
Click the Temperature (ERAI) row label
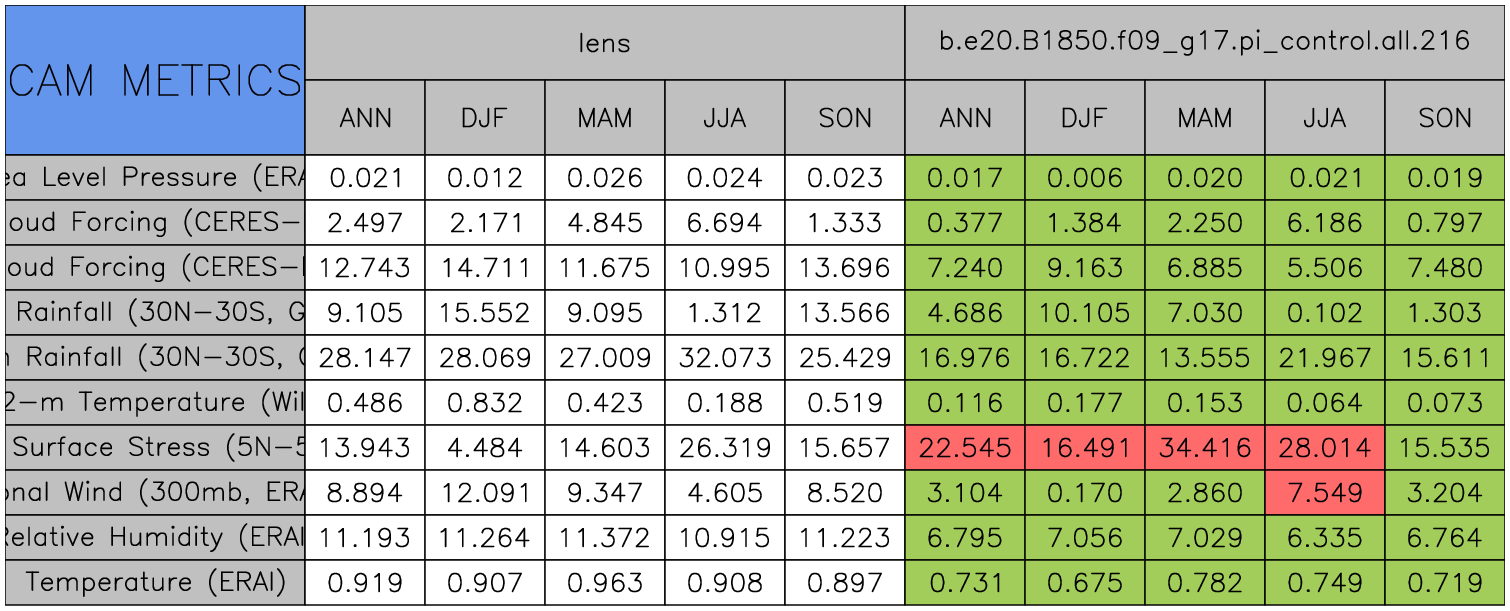click(x=155, y=583)
